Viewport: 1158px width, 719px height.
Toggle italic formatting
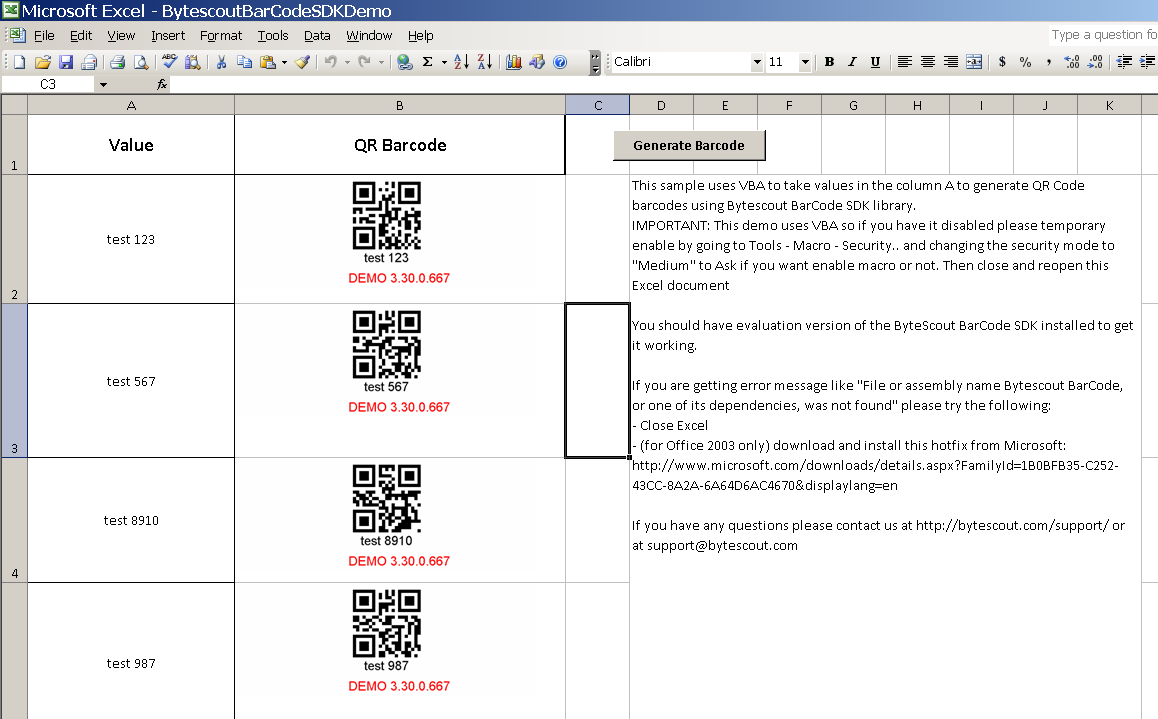point(852,62)
